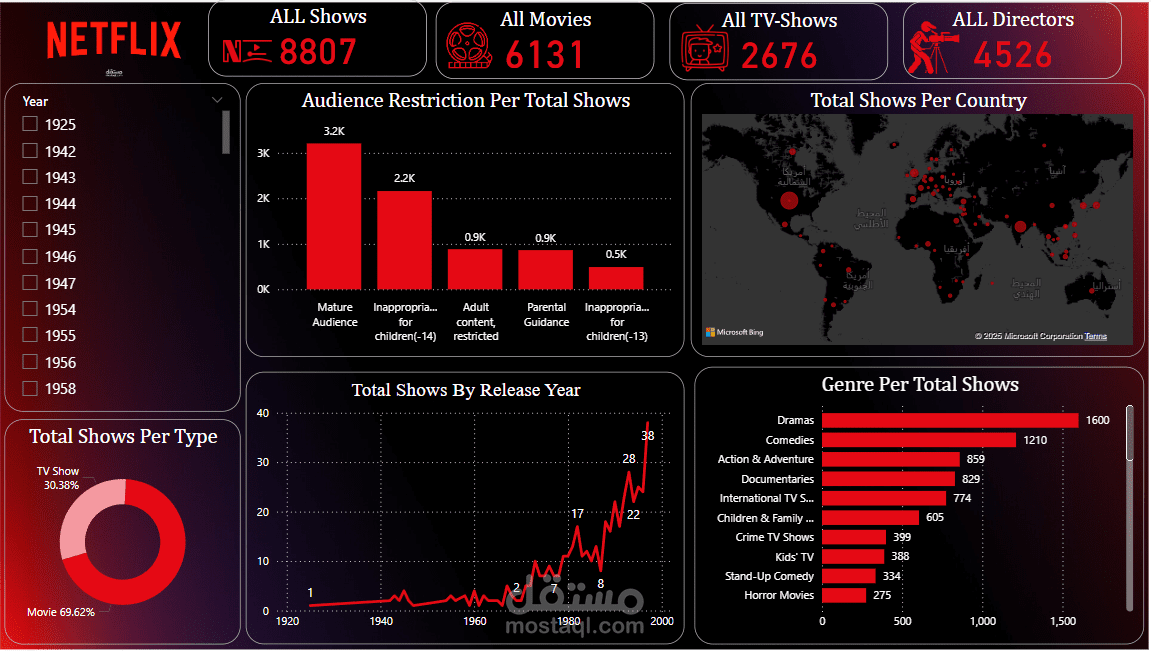1151x651 pixels.
Task: Click the '1210' value beside Comedies
Action: (1035, 440)
